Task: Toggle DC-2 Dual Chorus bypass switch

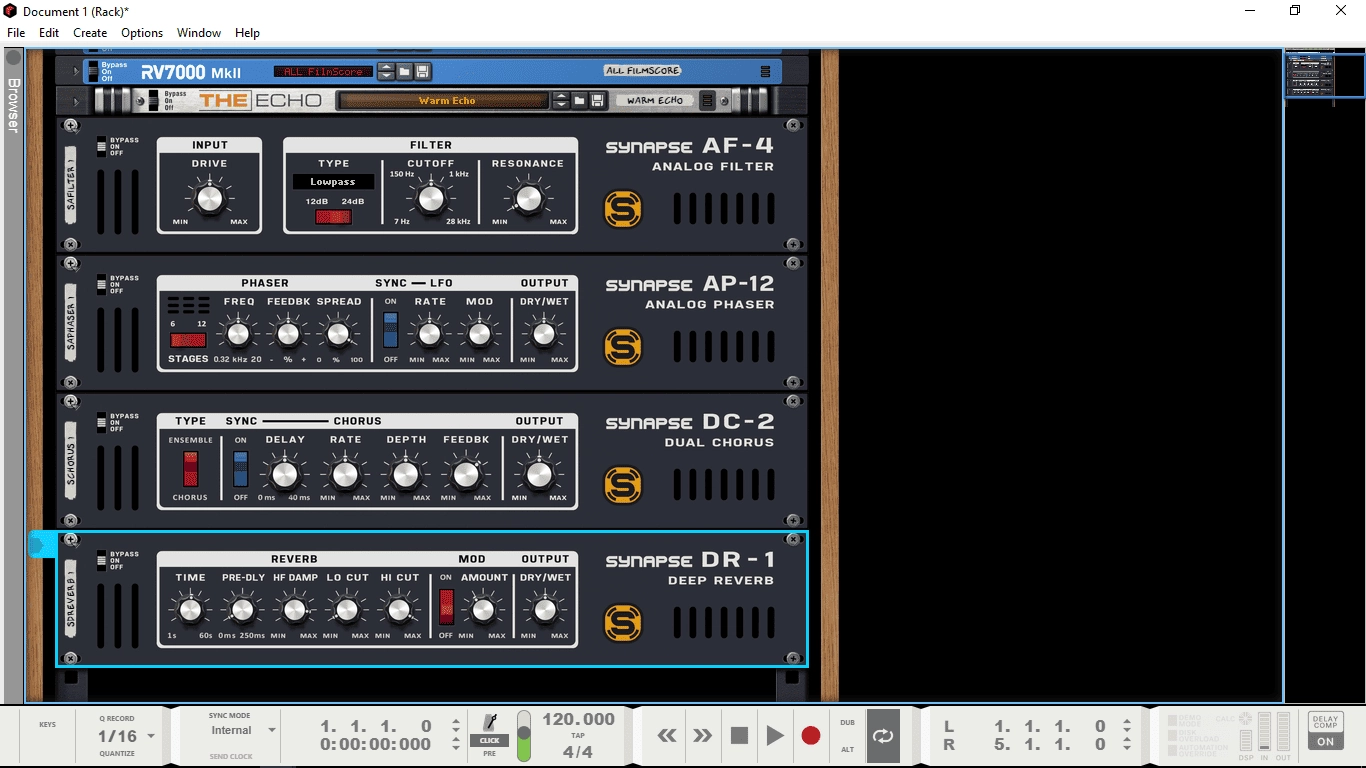Action: [x=101, y=423]
